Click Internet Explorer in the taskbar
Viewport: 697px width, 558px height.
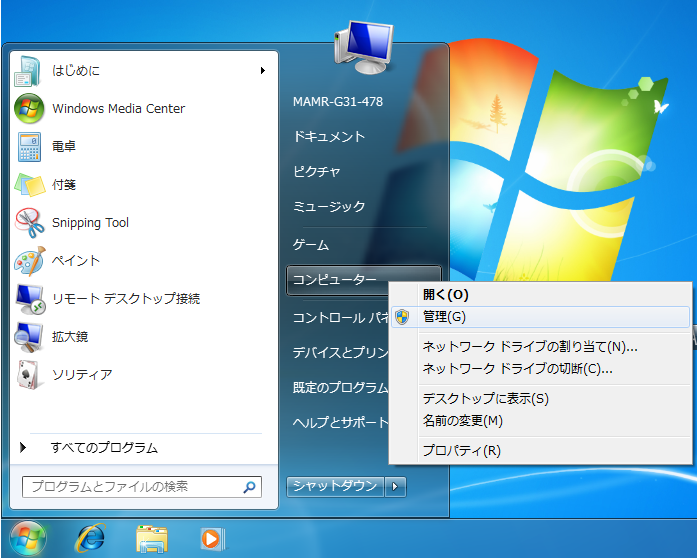91,538
